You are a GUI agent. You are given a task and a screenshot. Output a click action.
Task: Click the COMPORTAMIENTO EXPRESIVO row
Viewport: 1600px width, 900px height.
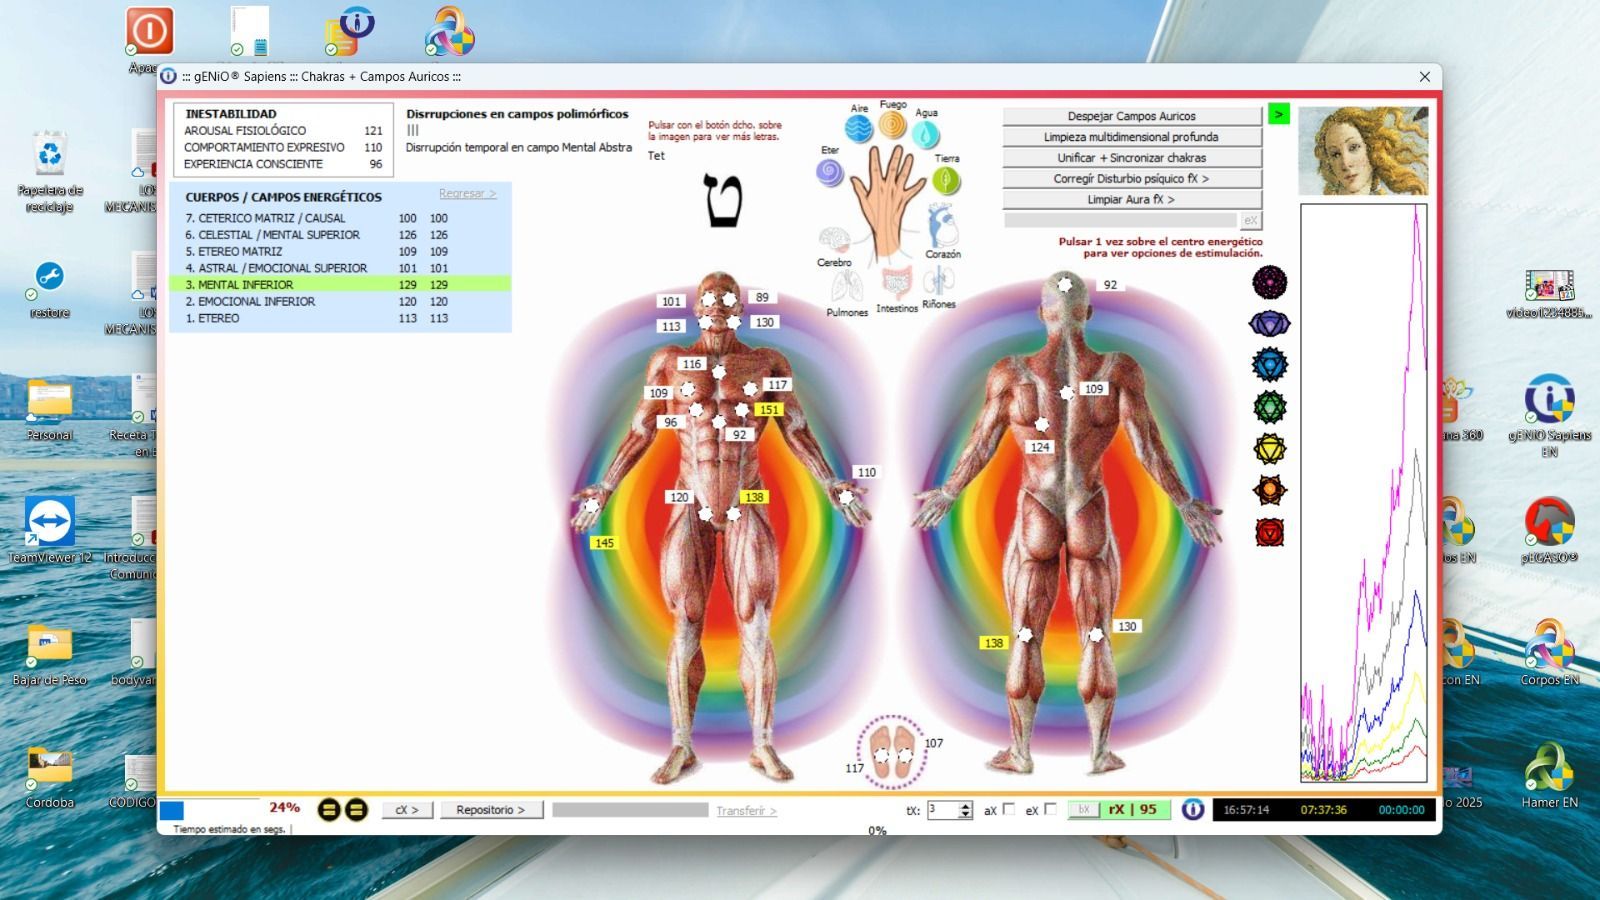pyautogui.click(x=283, y=147)
